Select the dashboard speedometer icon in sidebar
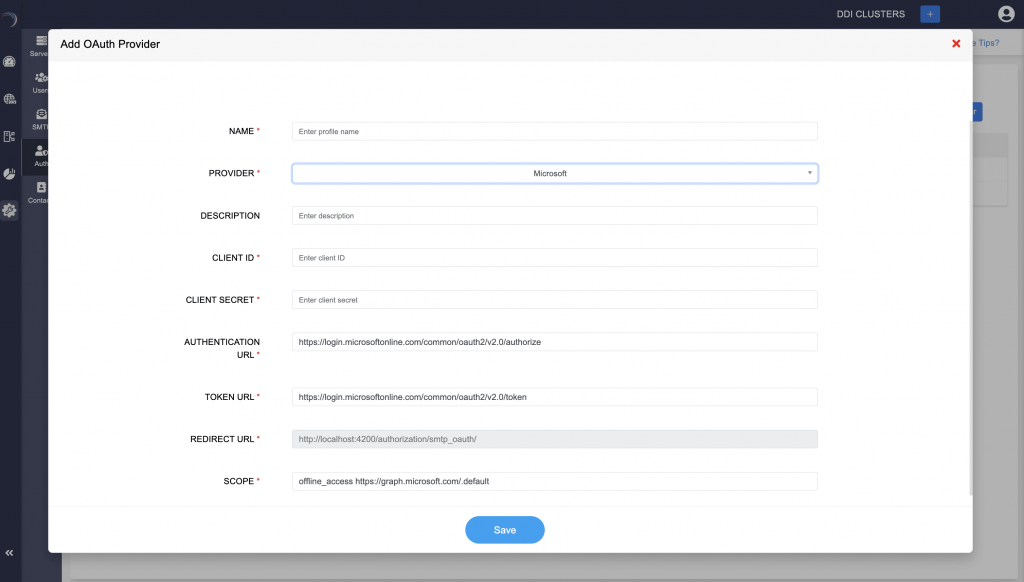 9,62
